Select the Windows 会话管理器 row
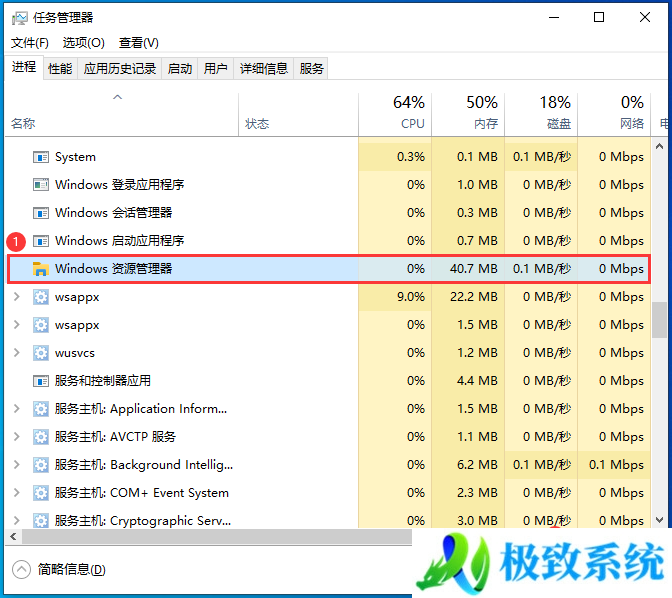 point(328,213)
